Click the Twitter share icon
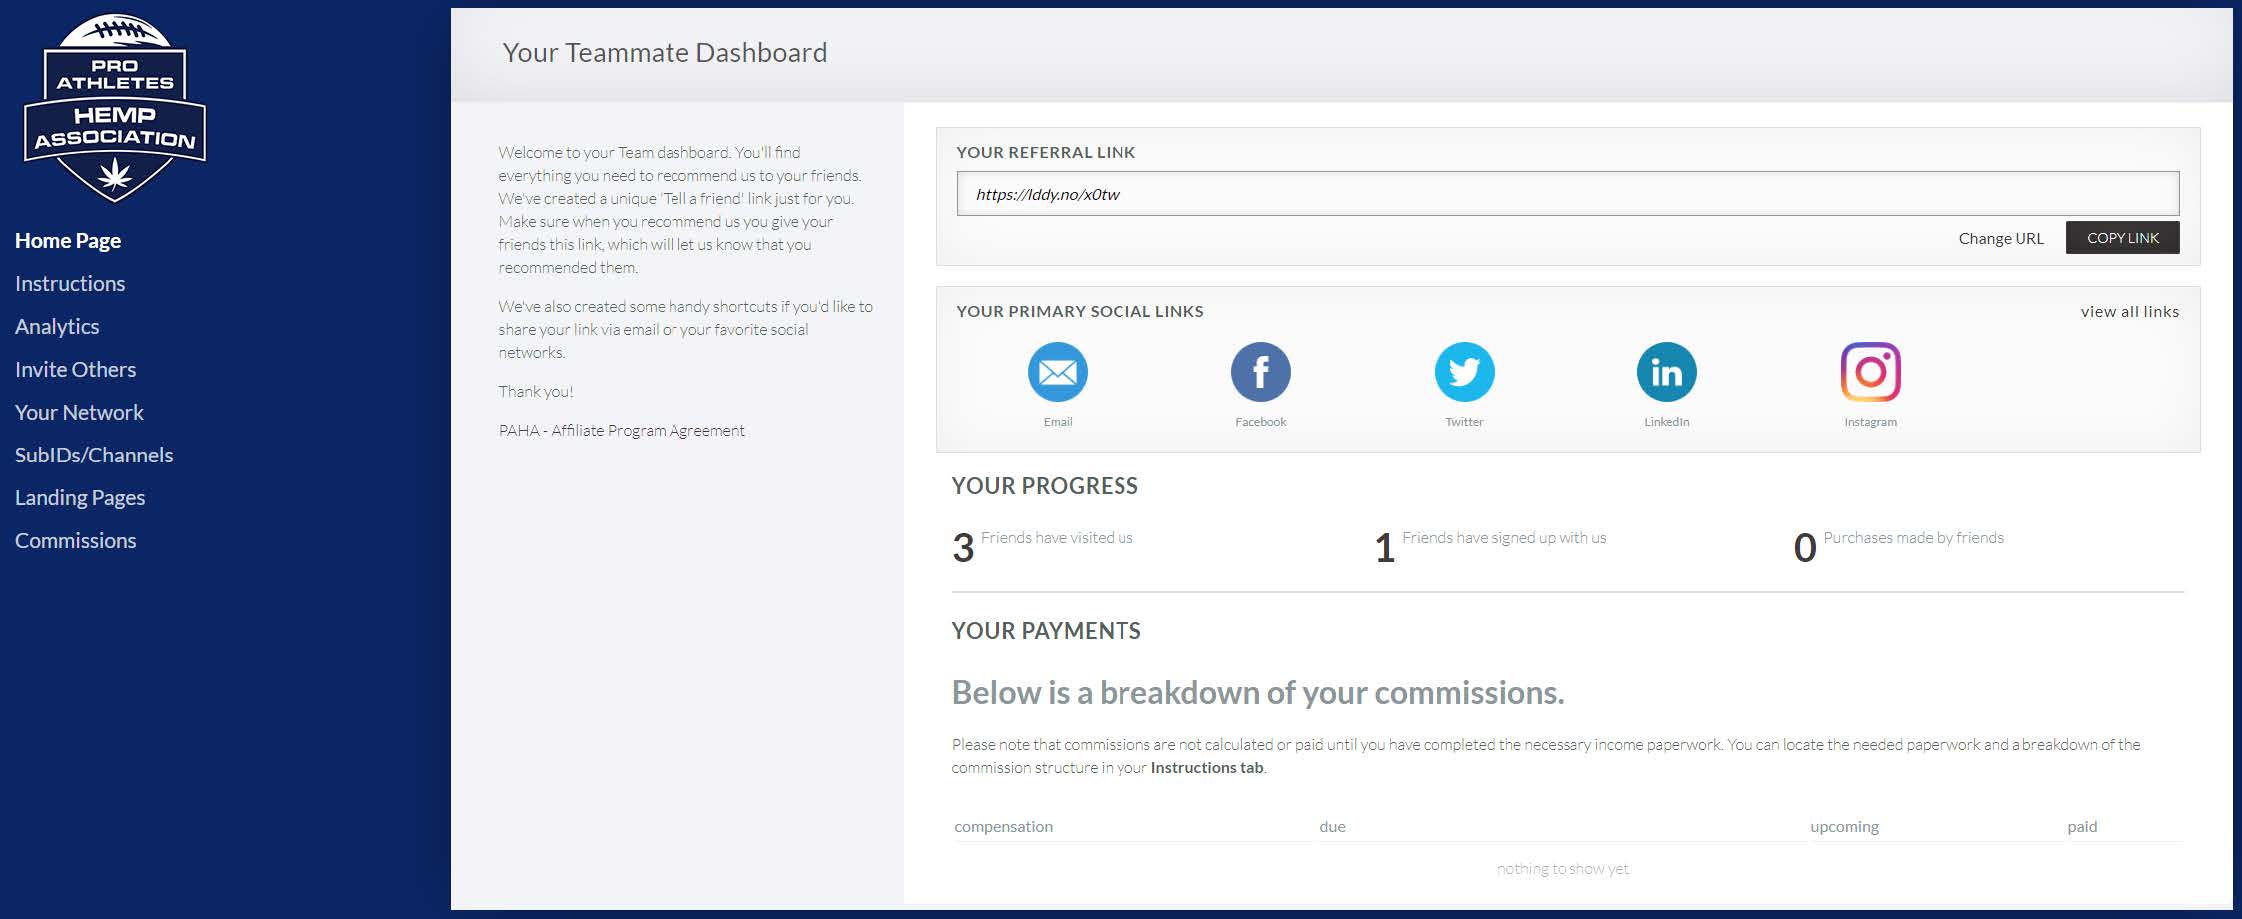 pyautogui.click(x=1464, y=372)
